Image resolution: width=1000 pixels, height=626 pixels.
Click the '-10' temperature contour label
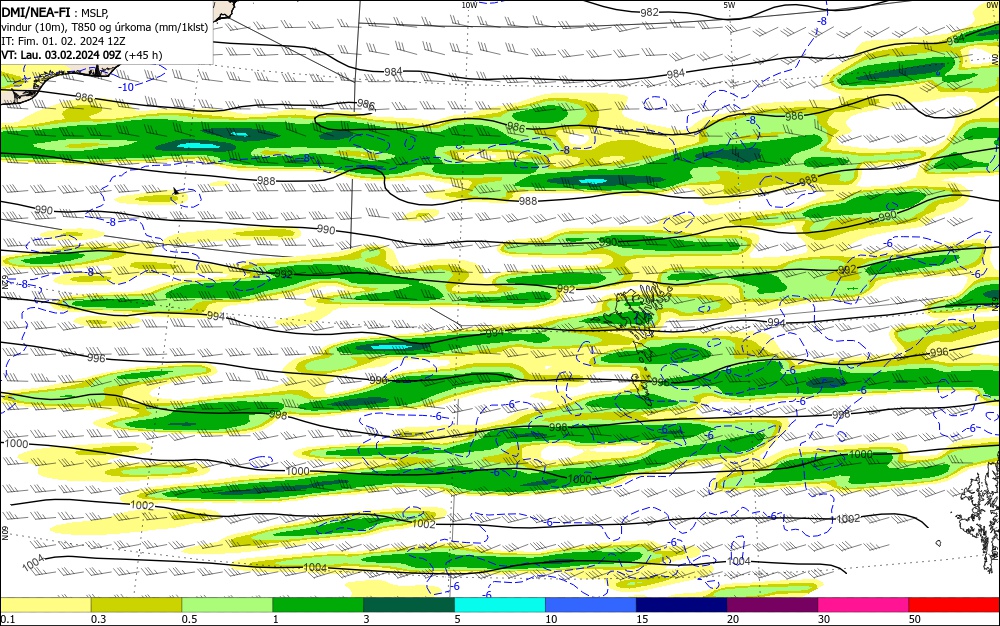tap(126, 87)
